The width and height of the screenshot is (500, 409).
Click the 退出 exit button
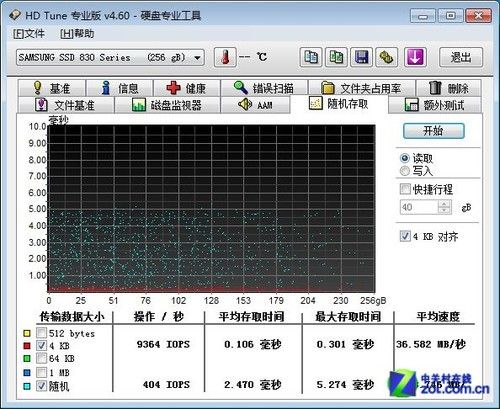tap(461, 57)
